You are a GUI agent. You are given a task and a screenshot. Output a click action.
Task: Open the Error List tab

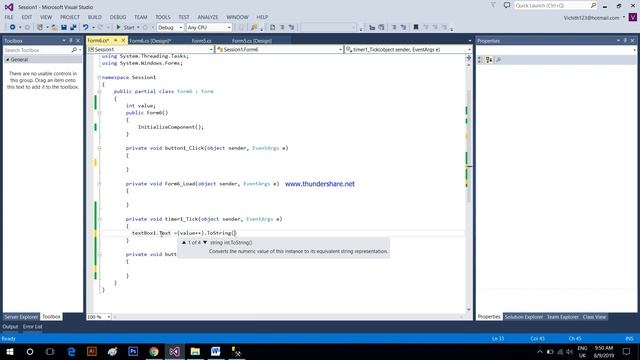[x=33, y=327]
